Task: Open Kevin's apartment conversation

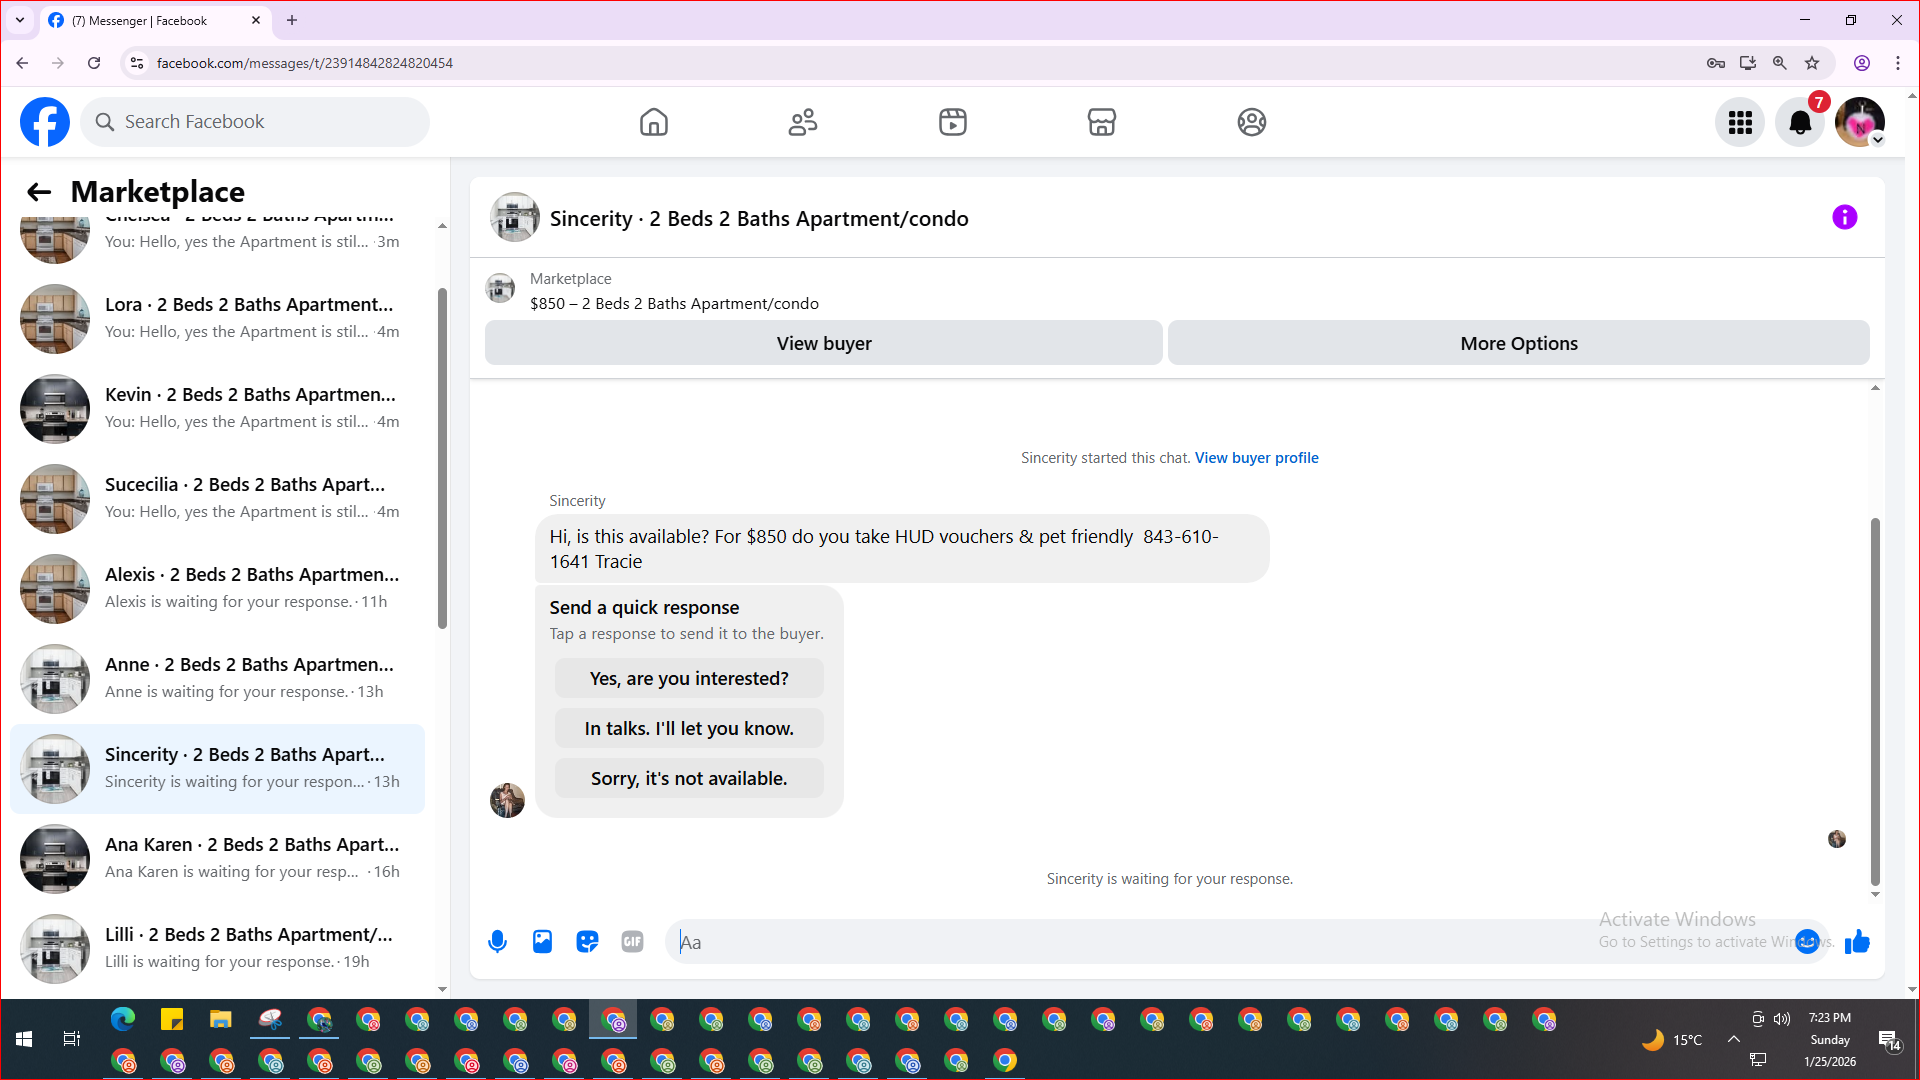Action: click(218, 408)
